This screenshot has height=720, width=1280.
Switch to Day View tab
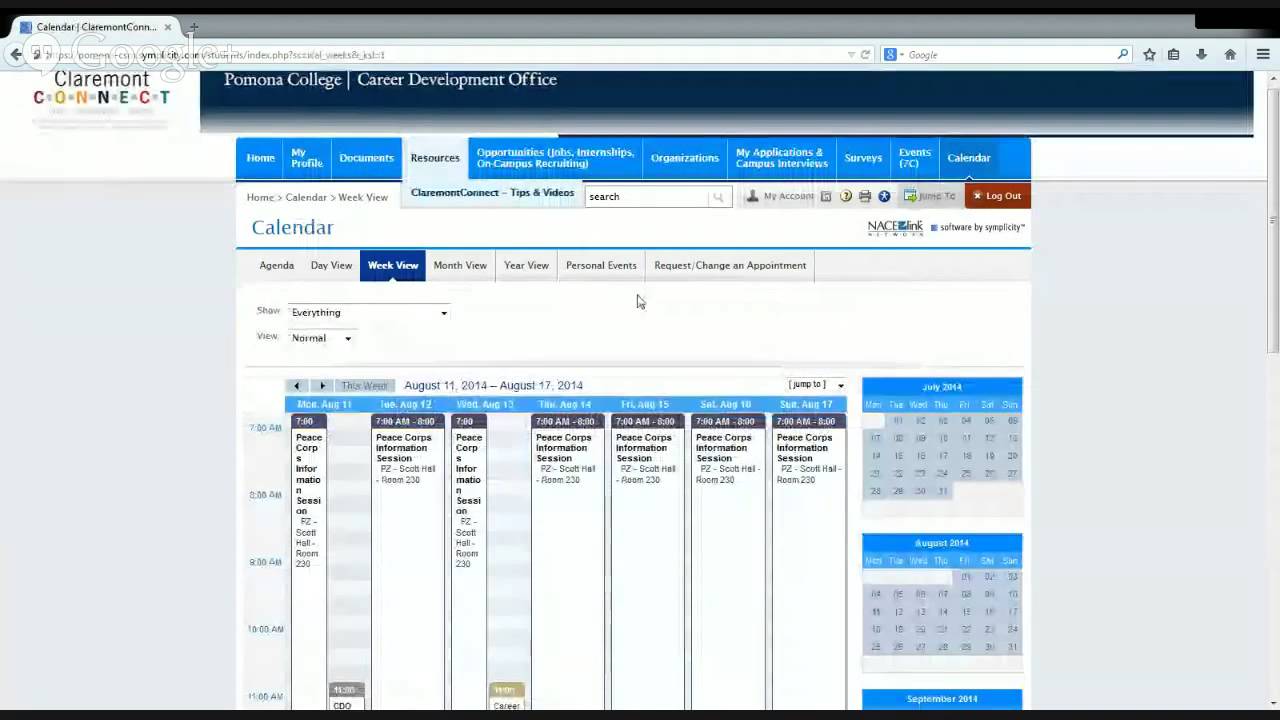331,266
